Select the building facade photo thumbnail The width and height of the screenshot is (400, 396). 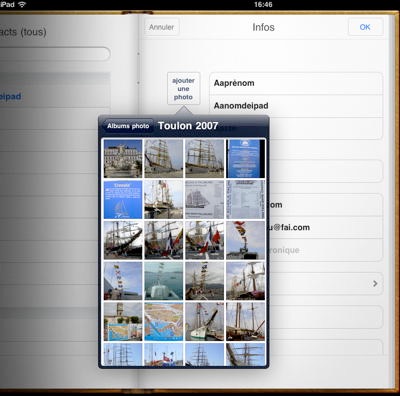pyautogui.click(x=123, y=159)
